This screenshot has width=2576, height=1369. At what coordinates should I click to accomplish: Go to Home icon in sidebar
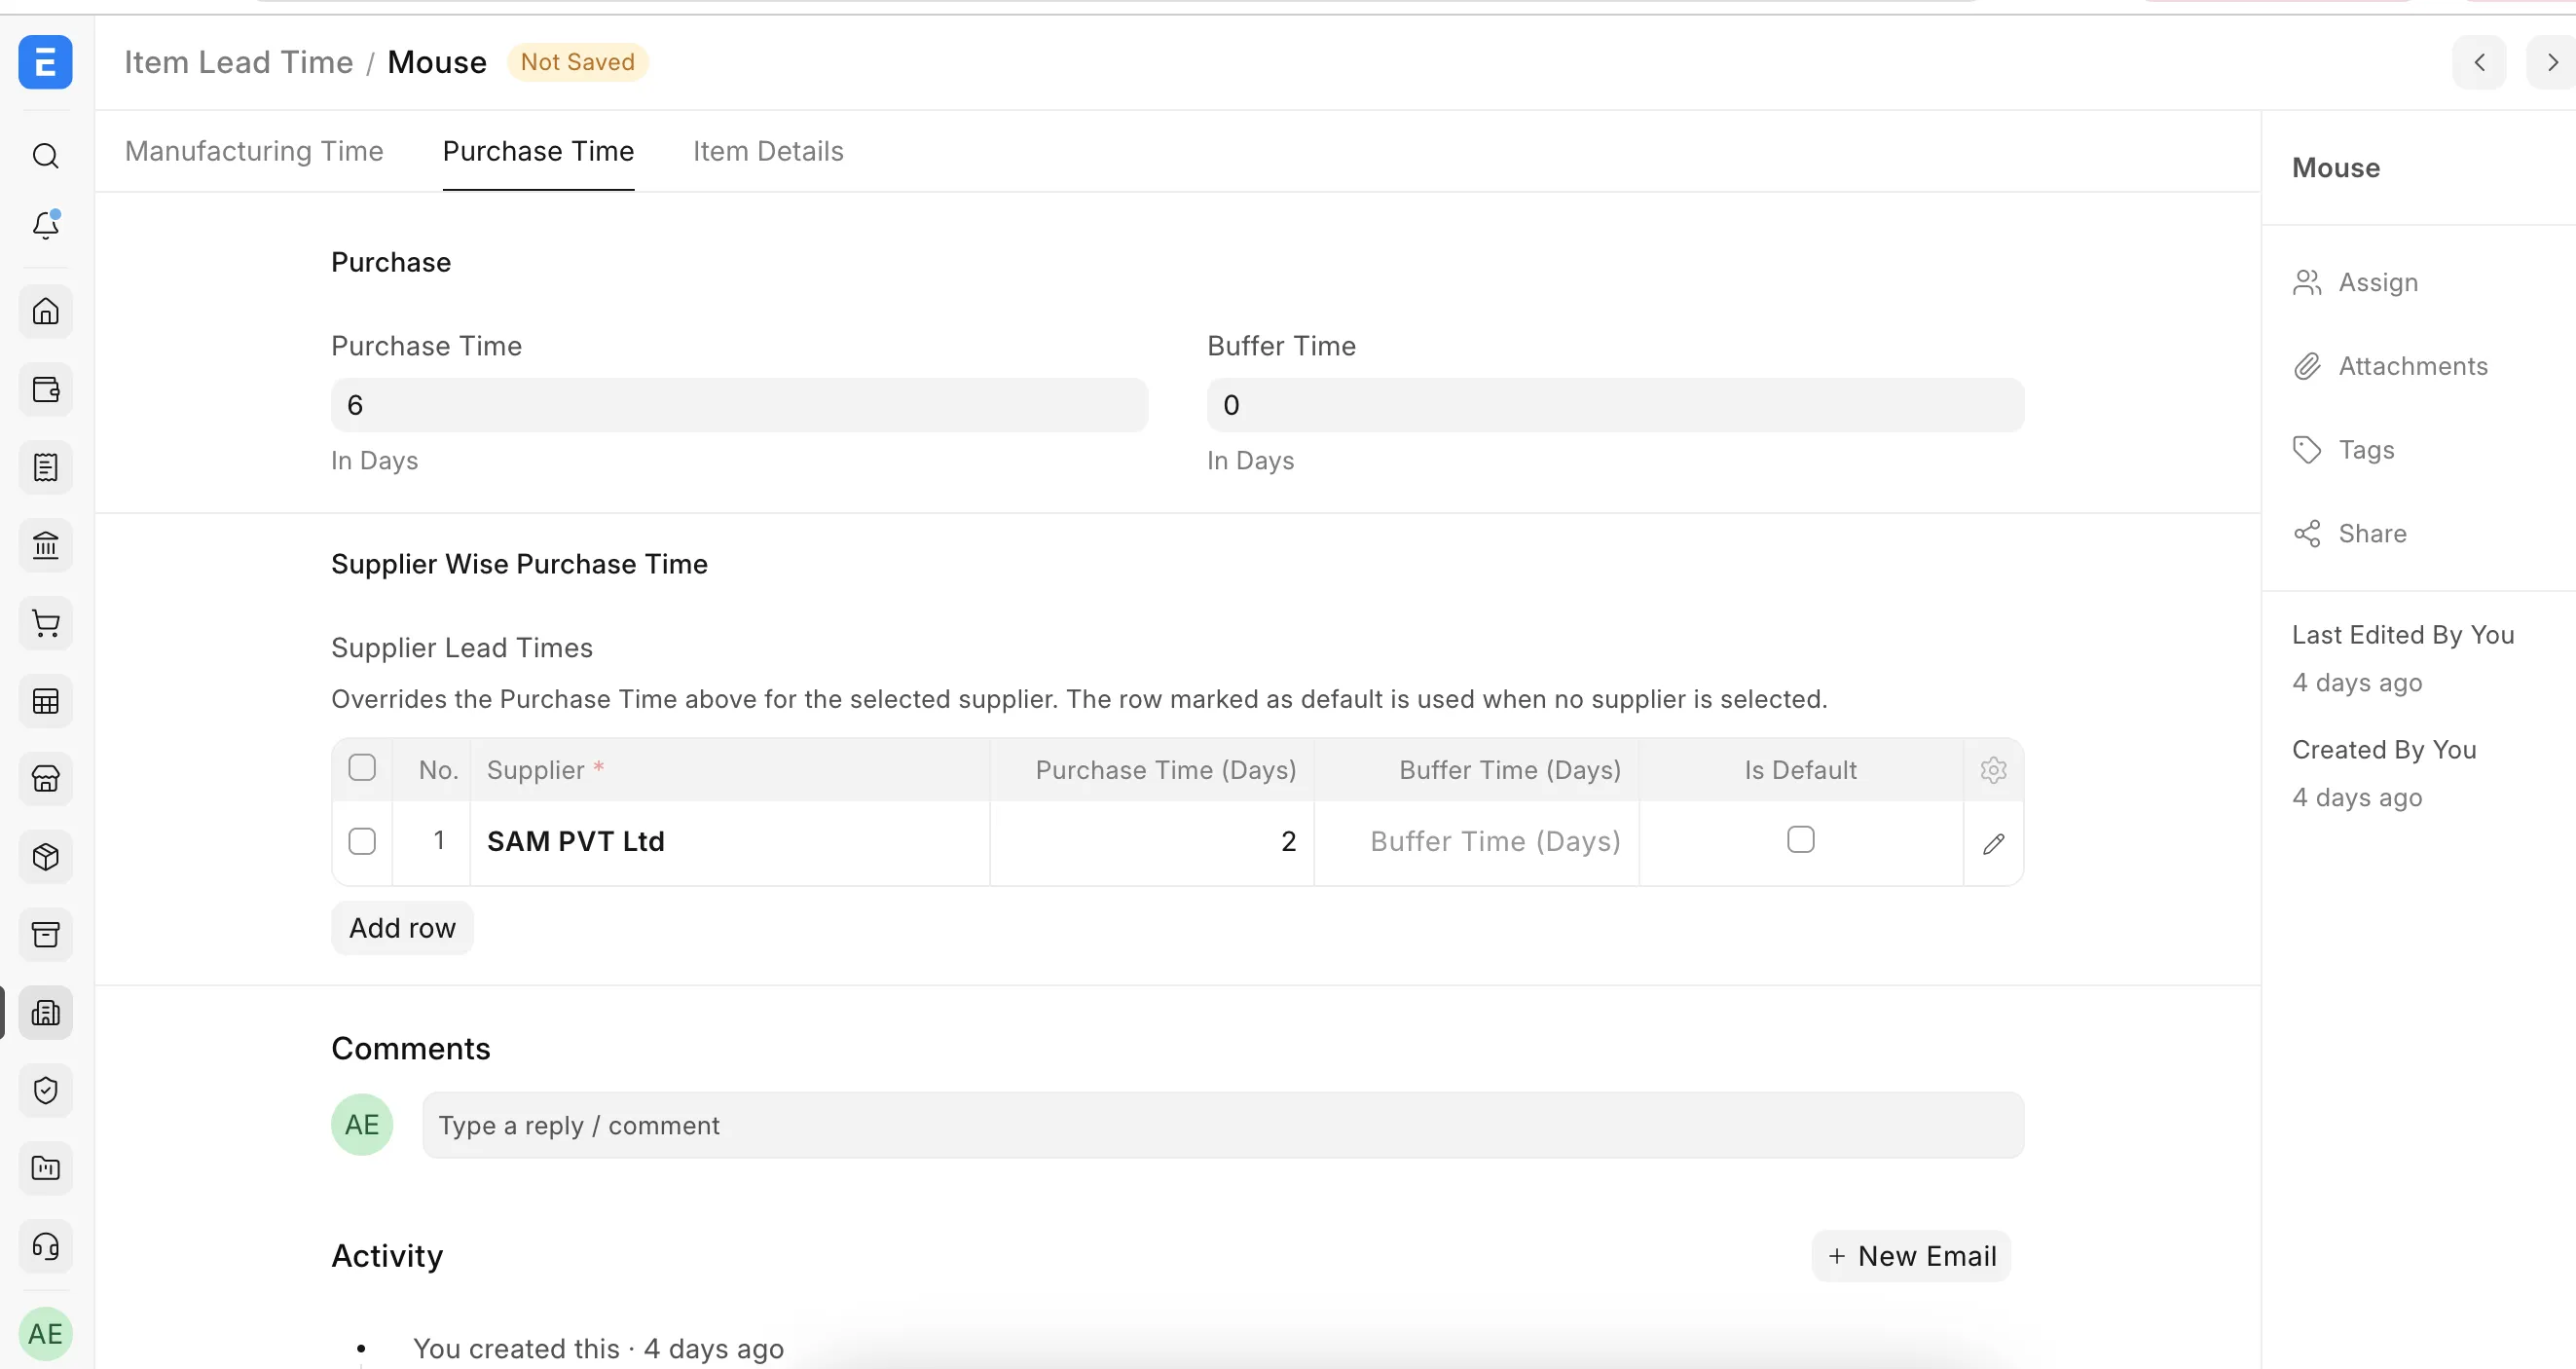tap(46, 311)
